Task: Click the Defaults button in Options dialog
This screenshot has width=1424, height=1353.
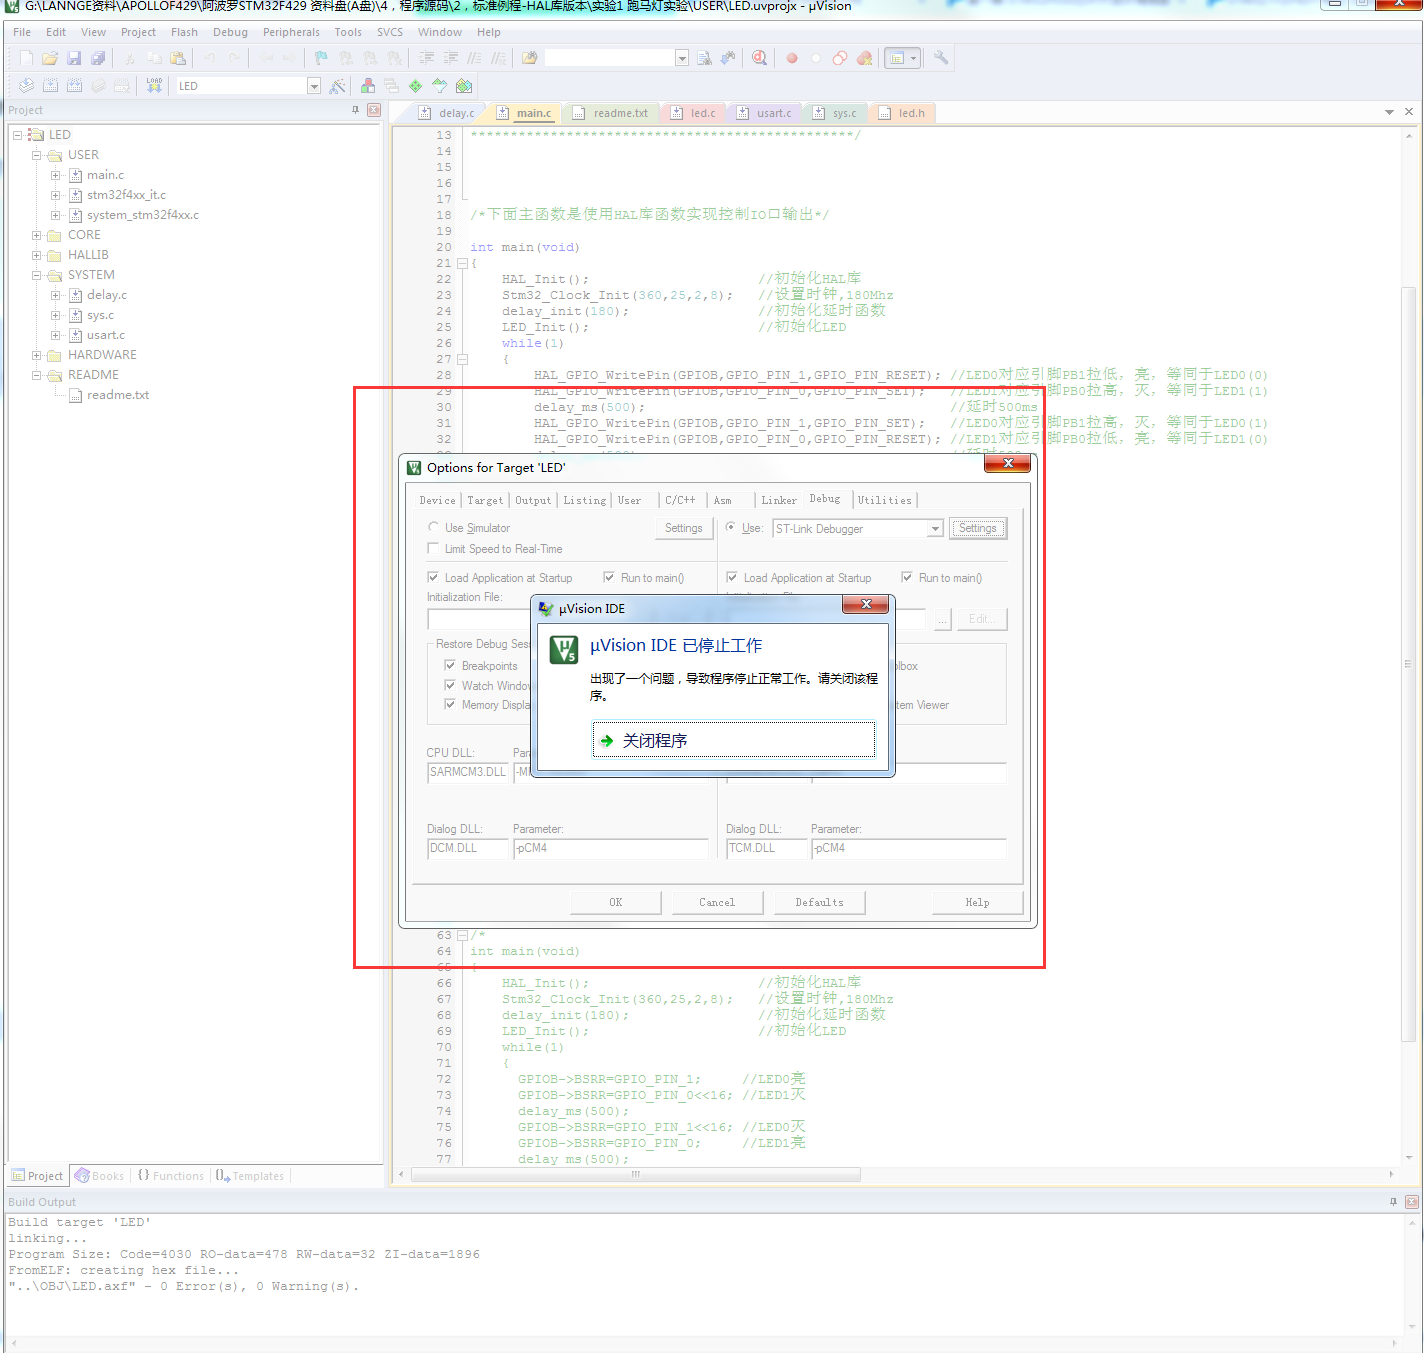Action: pyautogui.click(x=819, y=902)
